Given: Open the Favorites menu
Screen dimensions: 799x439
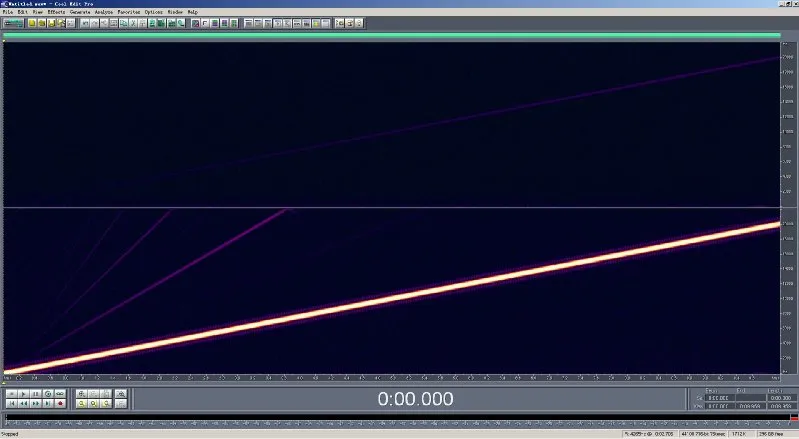Looking at the screenshot, I should 129,12.
